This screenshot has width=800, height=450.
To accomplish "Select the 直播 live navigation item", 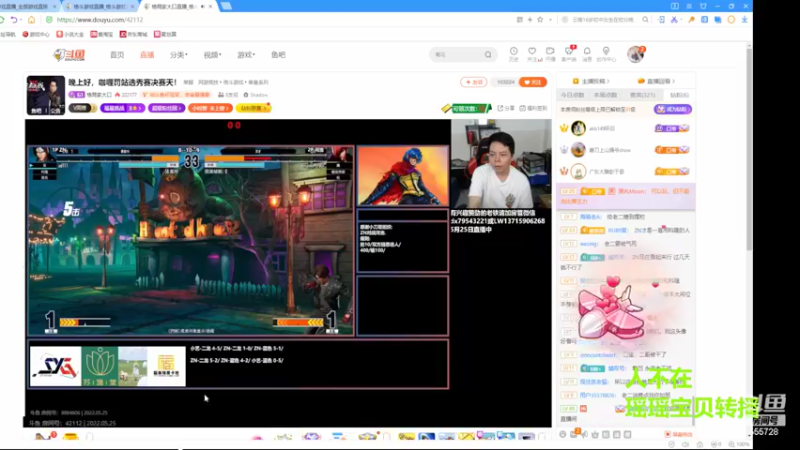I will (147, 55).
